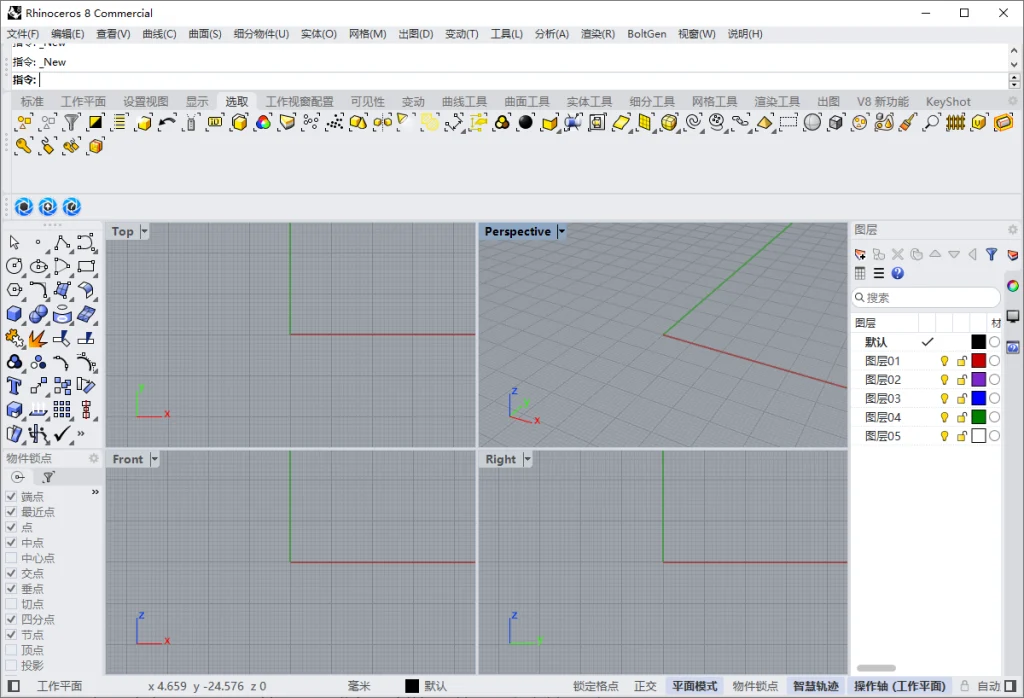Click 操作轴 (工作平面) in status bar
Viewport: 1024px width, 698px height.
[899, 686]
